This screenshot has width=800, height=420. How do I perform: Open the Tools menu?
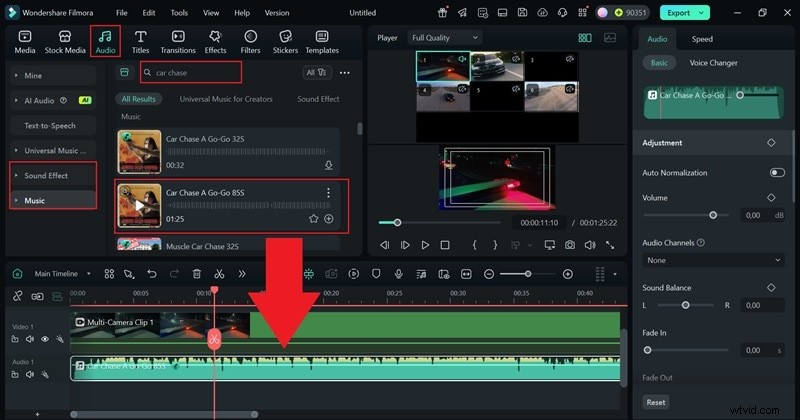click(179, 13)
